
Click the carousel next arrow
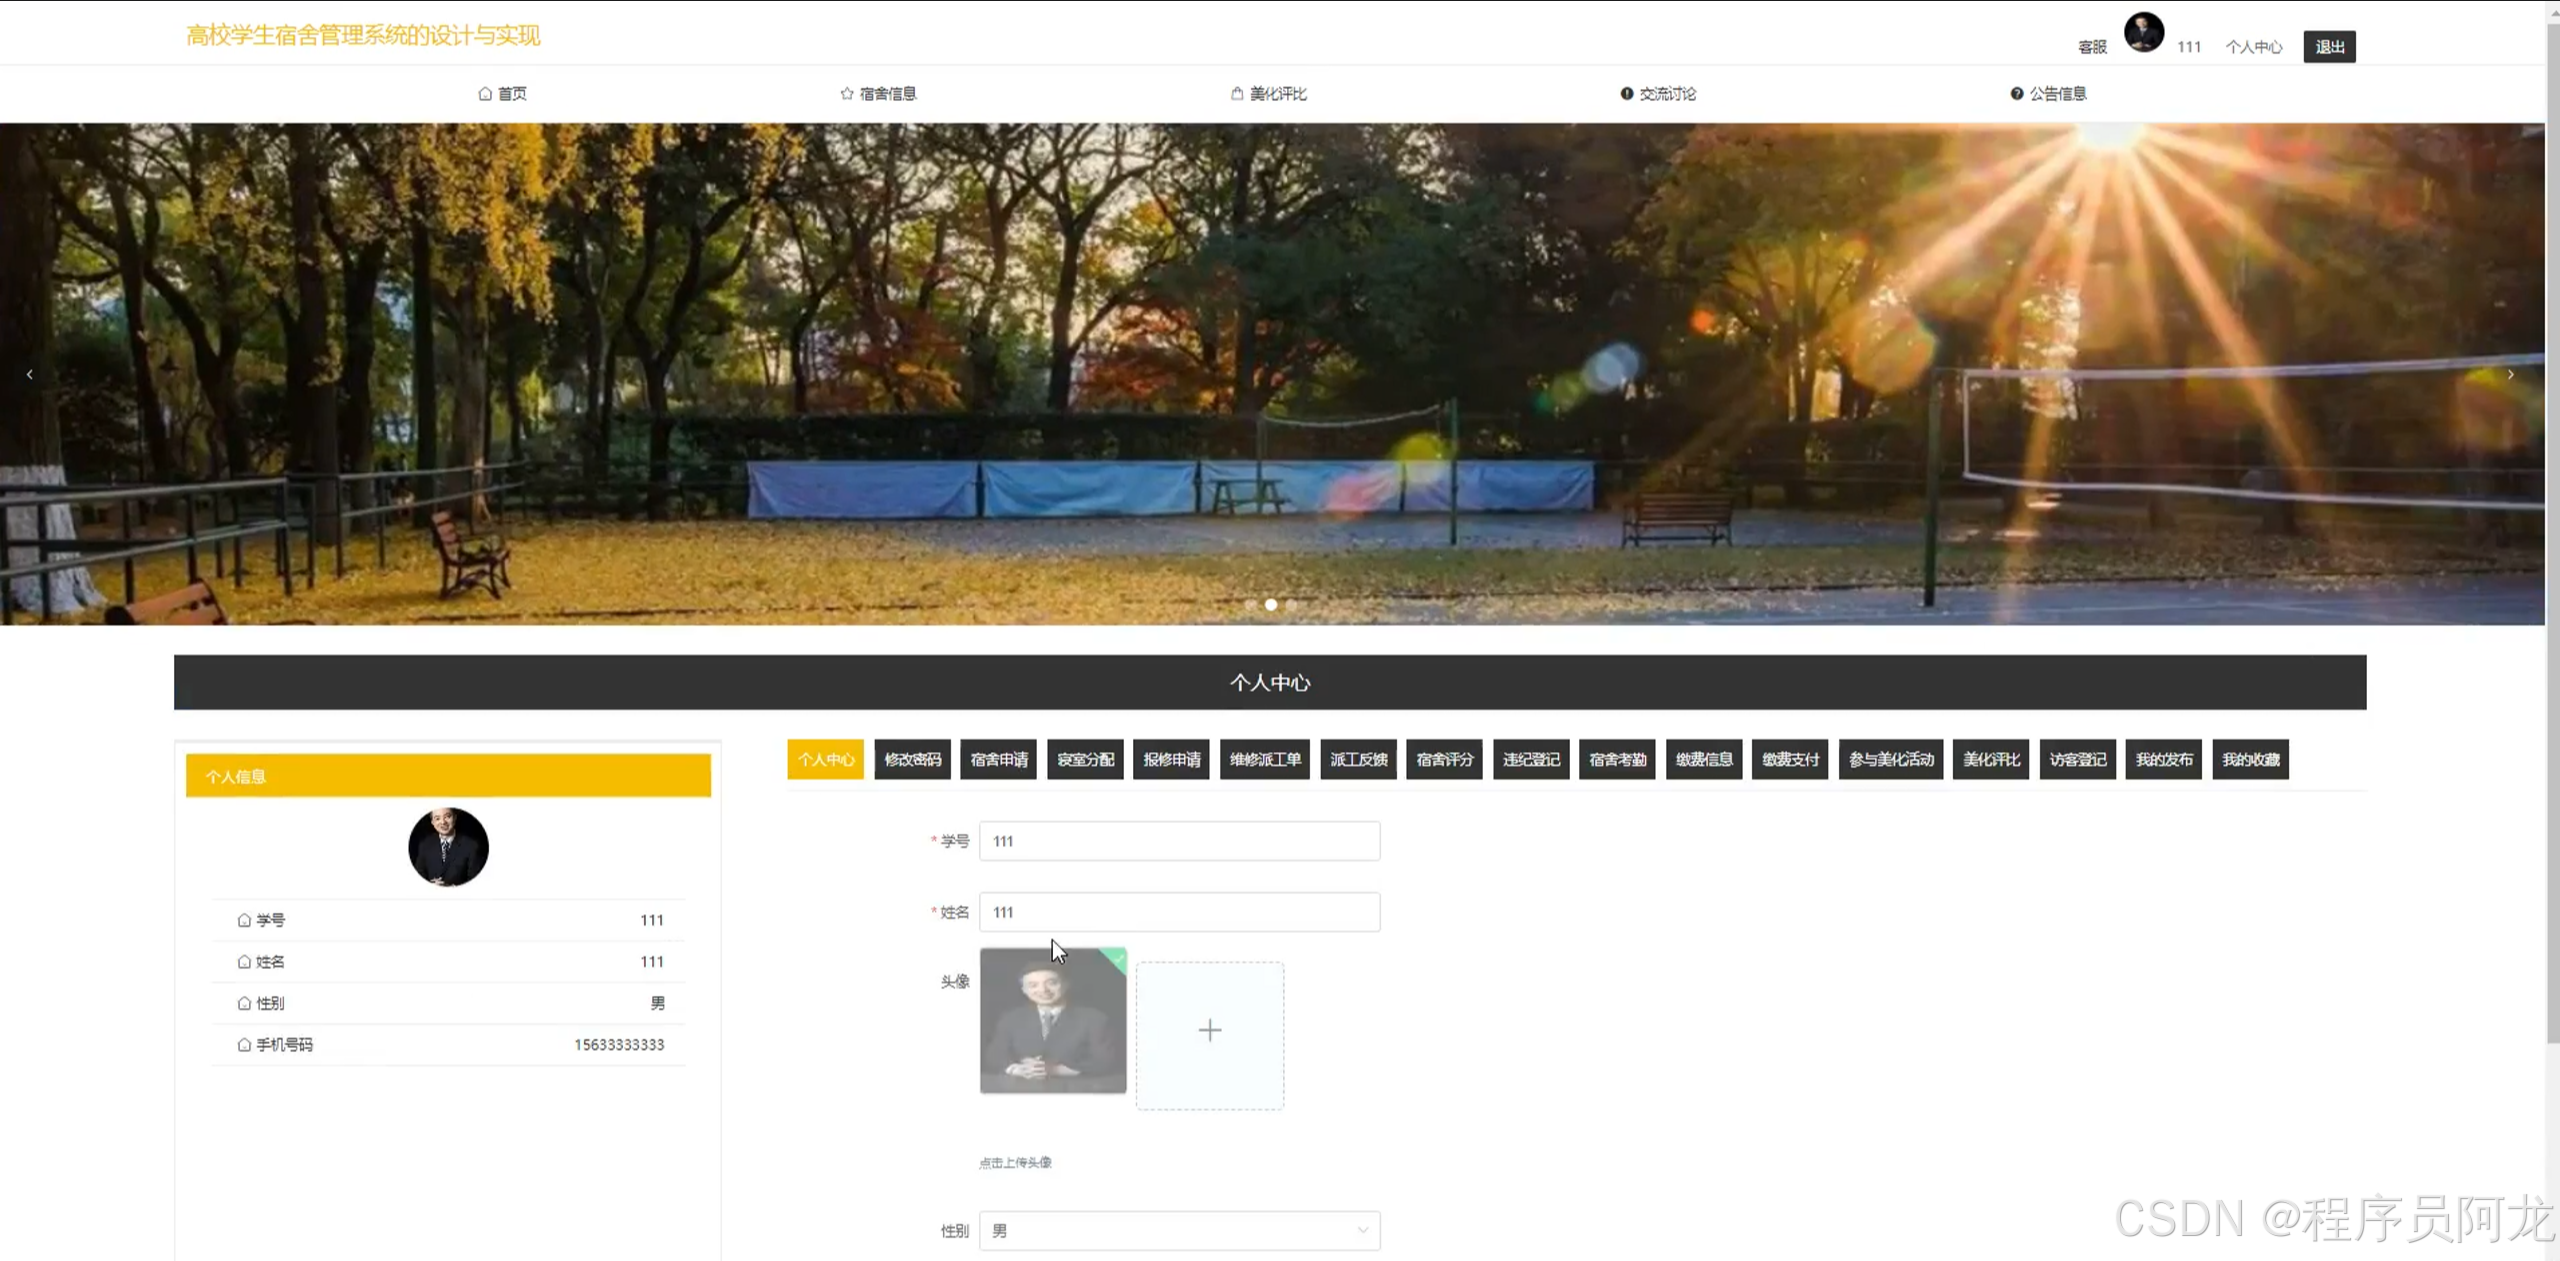click(2510, 374)
